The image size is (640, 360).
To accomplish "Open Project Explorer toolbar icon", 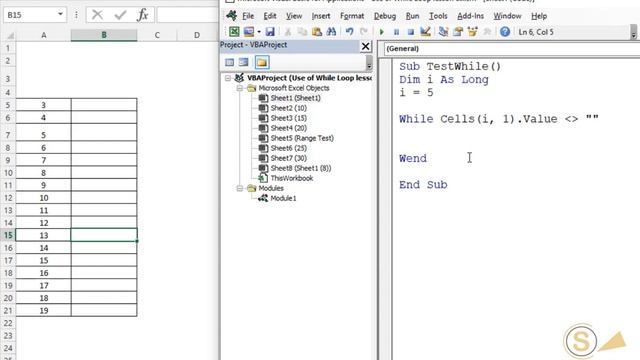I will pyautogui.click(x=443, y=31).
